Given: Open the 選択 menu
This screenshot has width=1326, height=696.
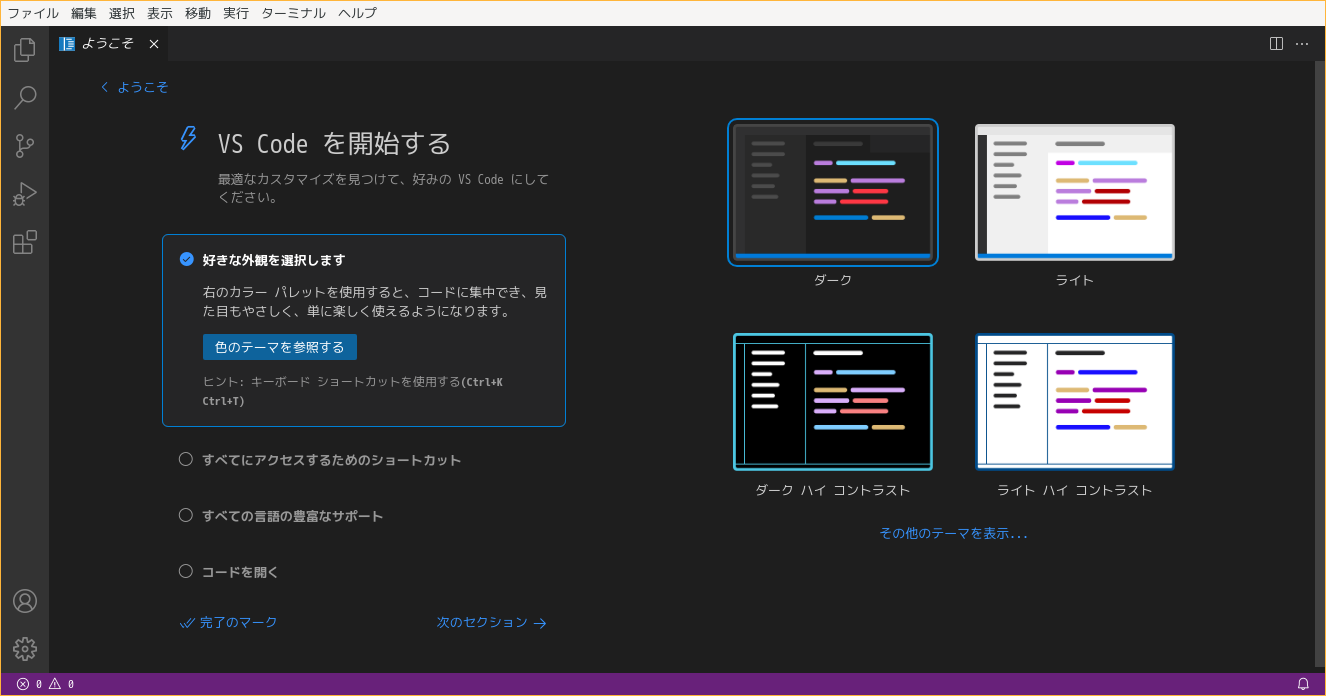Looking at the screenshot, I should [x=122, y=13].
